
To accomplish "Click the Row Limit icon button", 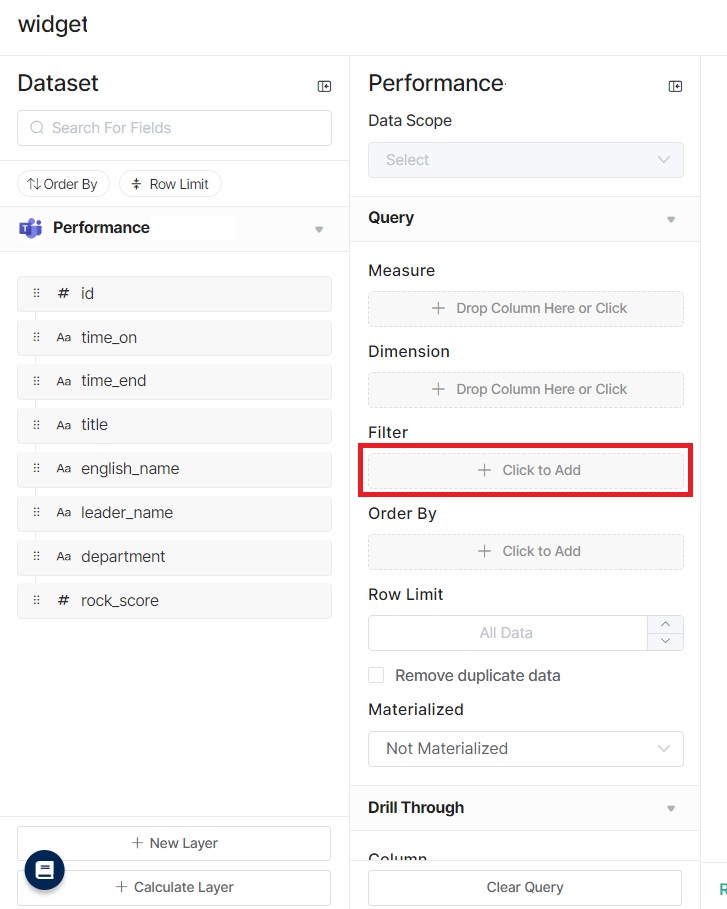I will (170, 183).
